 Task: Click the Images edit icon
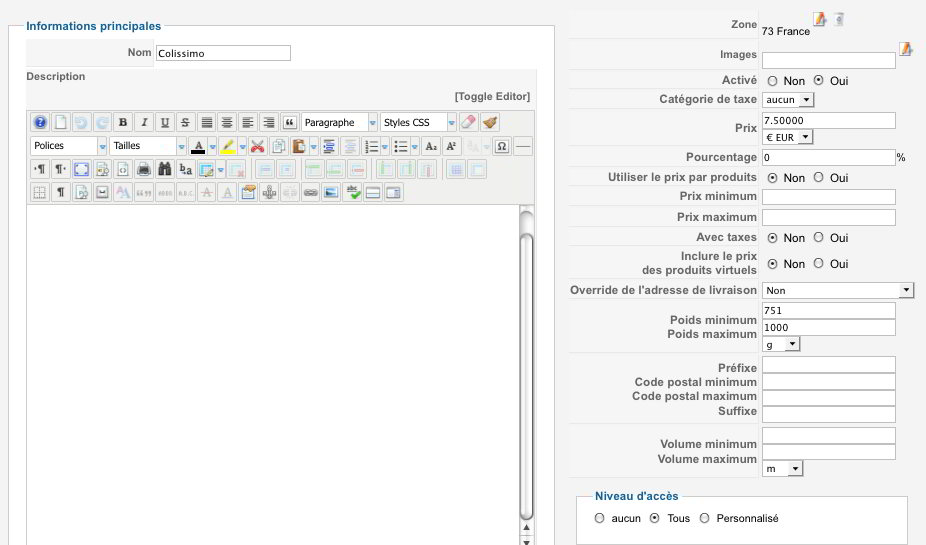906,49
